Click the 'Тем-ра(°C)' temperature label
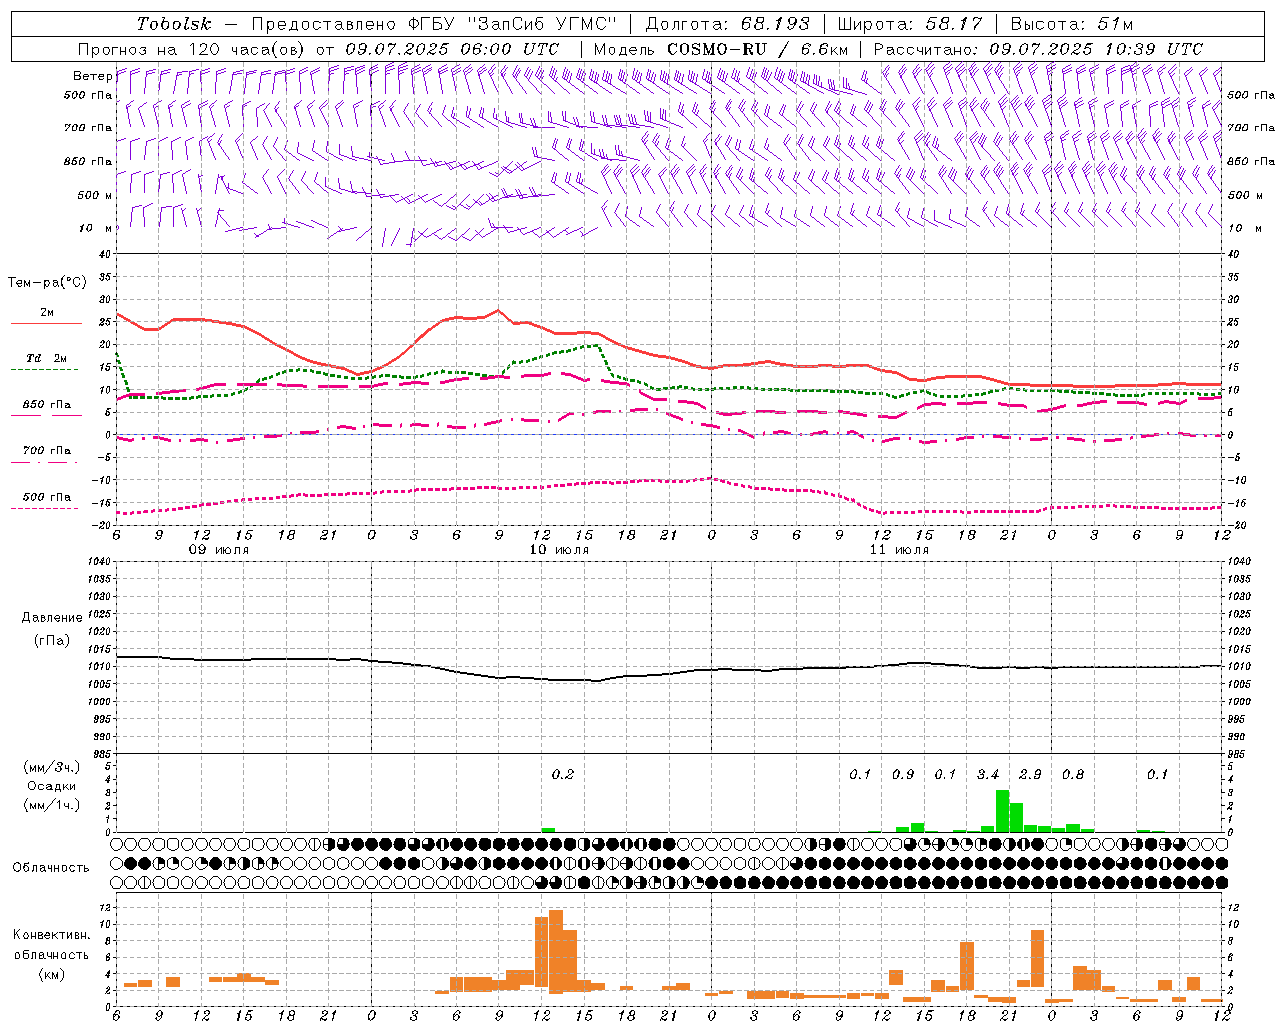This screenshot has height=1024, width=1280. 47,283
